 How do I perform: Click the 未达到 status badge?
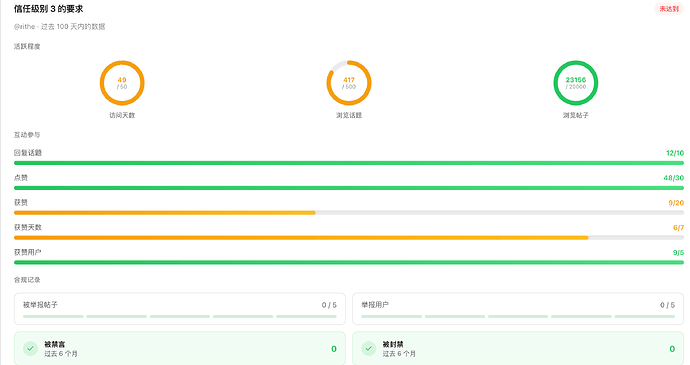[x=668, y=9]
